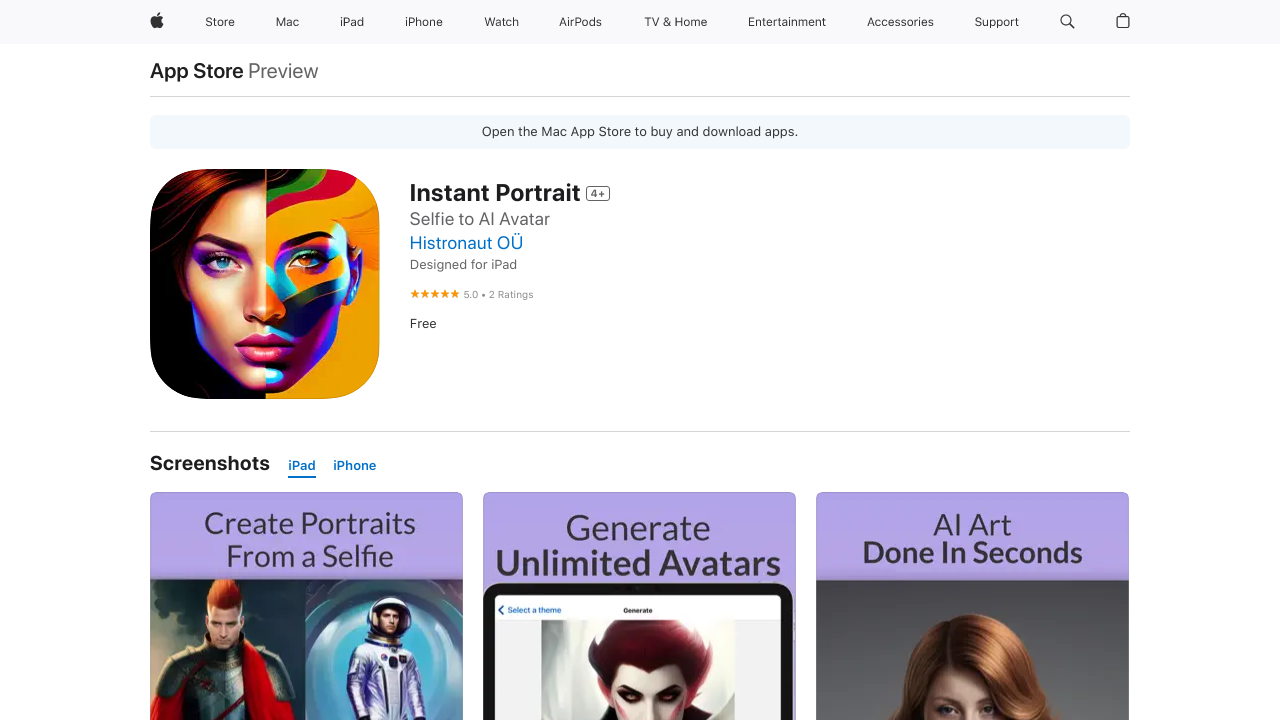Open the Entertainment menu item

click(x=787, y=22)
